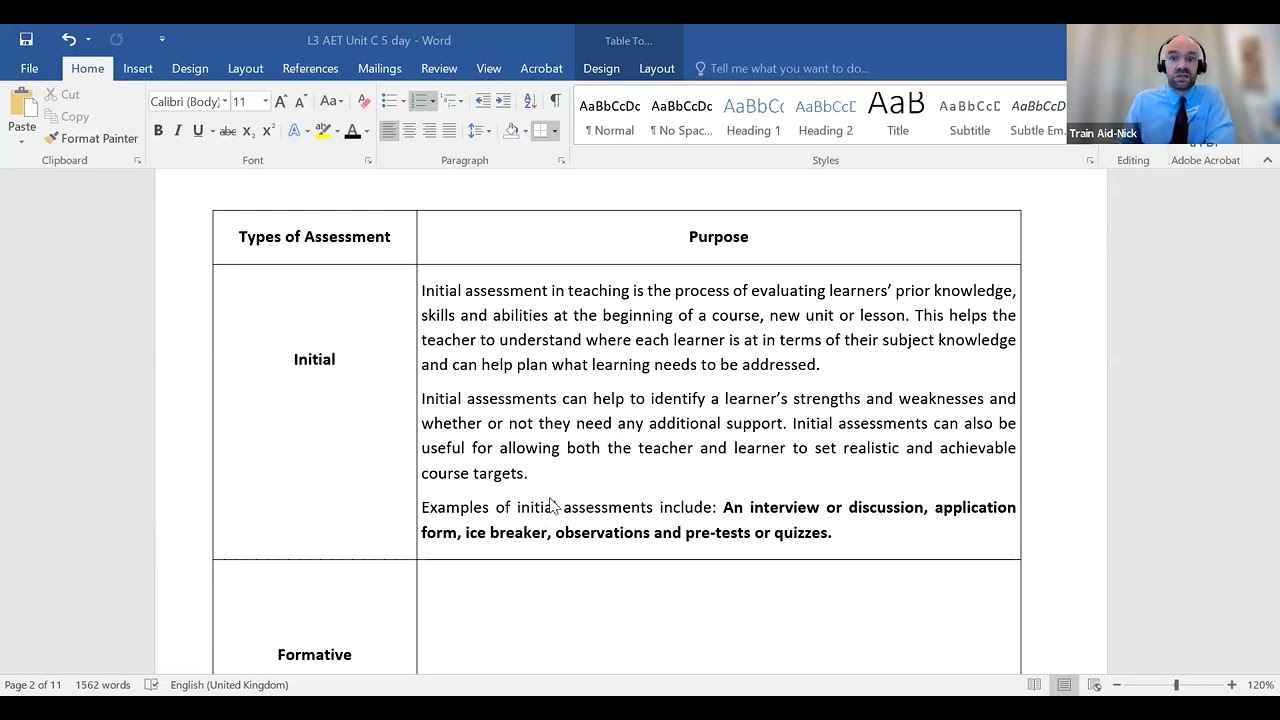Viewport: 1280px width, 720px height.
Task: Switch to Print Layout view
Action: coord(1064,685)
